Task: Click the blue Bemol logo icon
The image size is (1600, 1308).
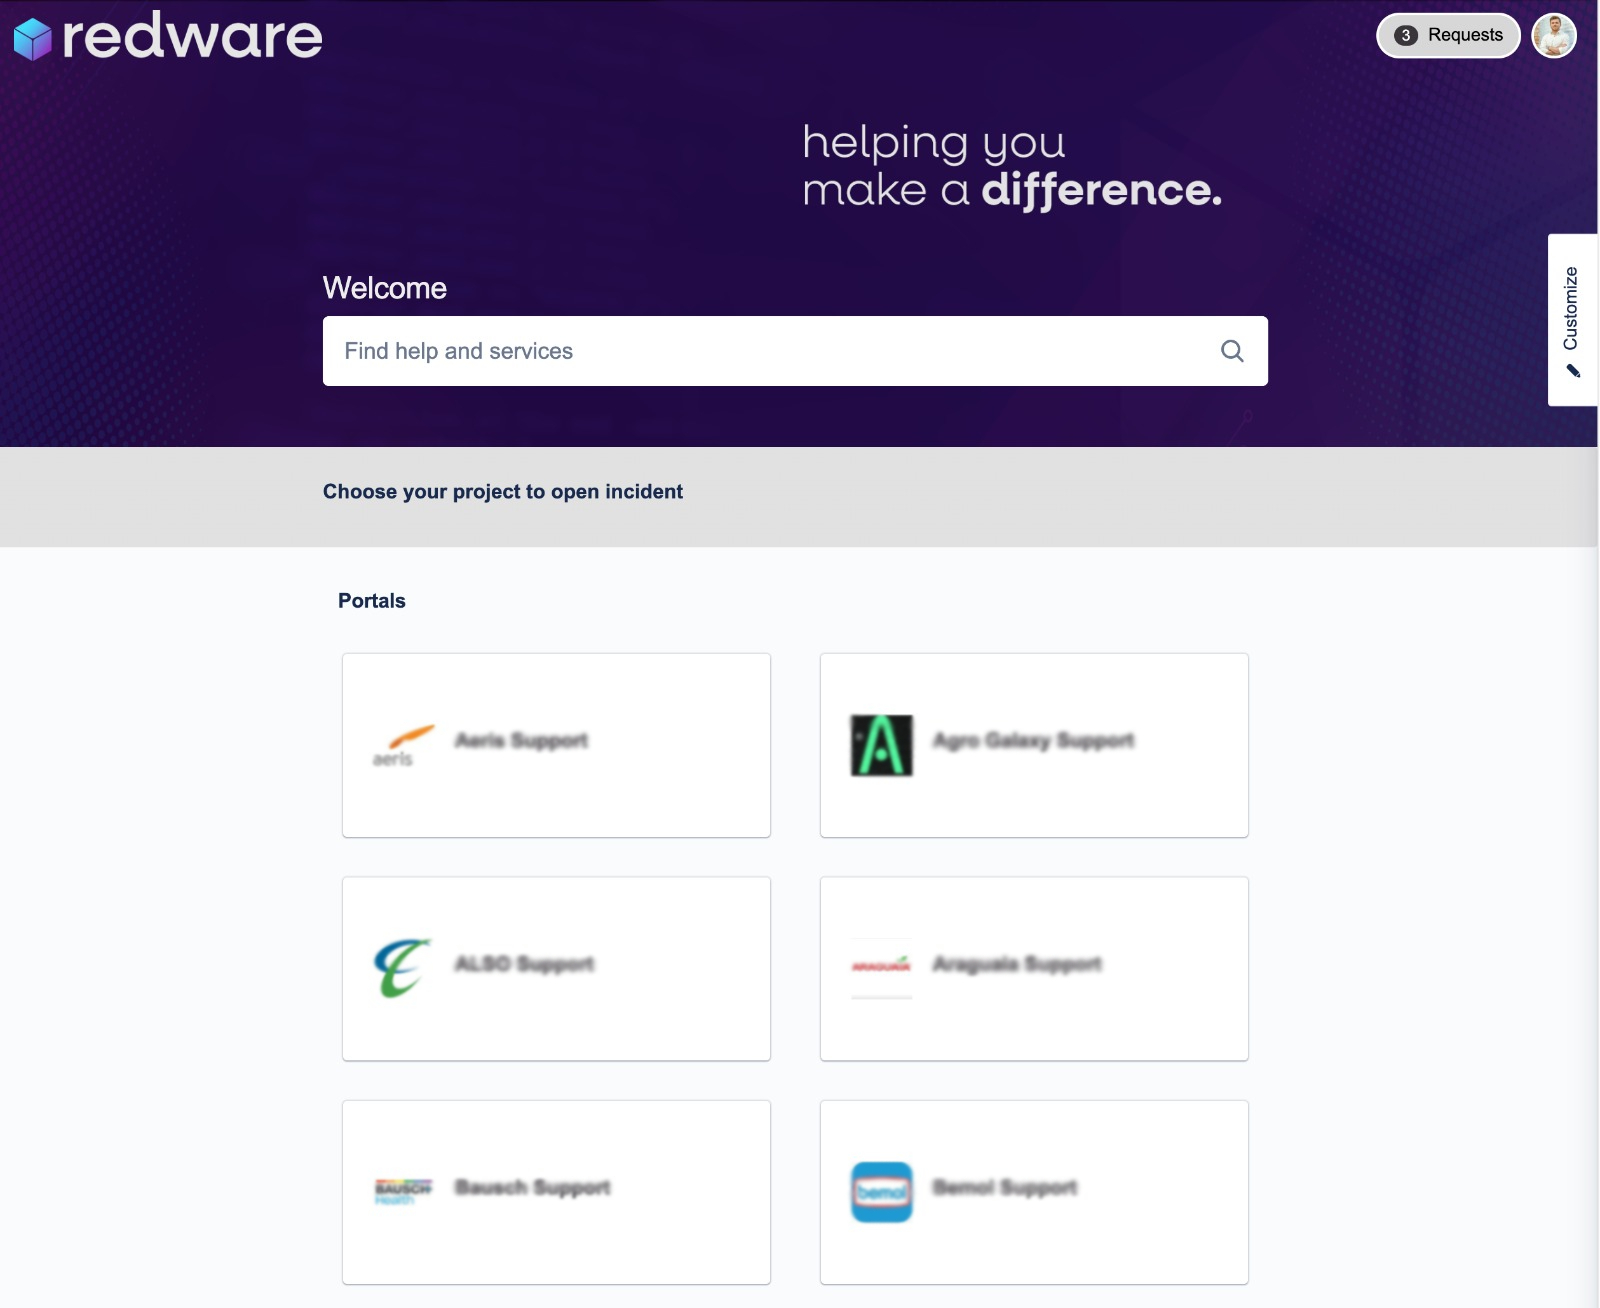Action: tap(881, 1191)
